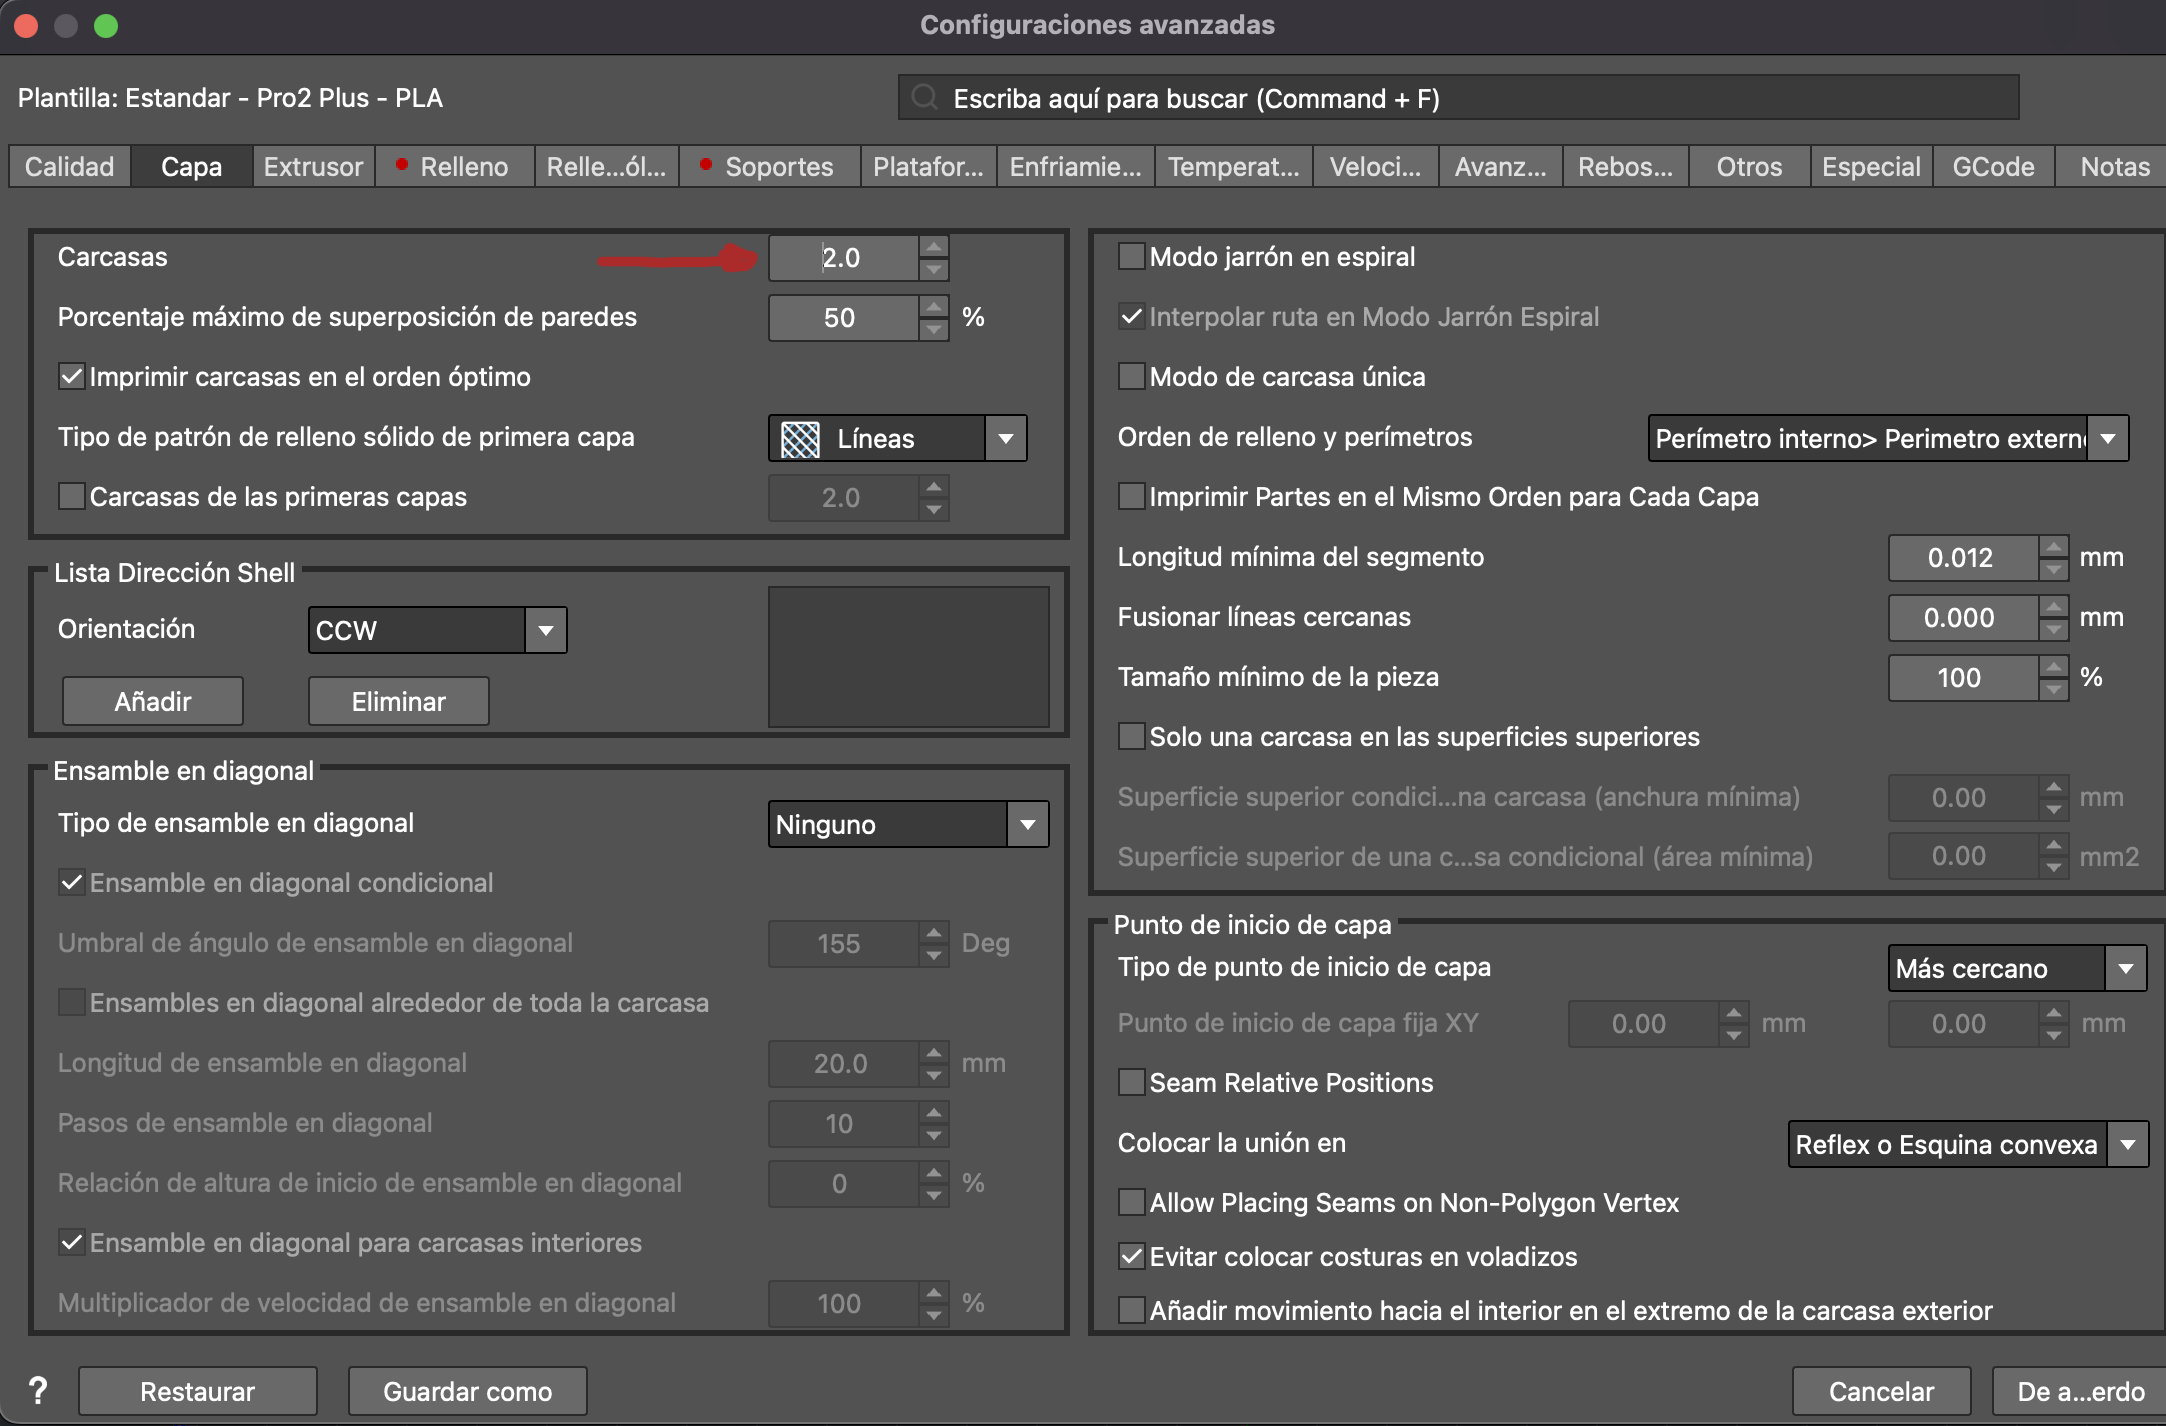The image size is (2166, 1426).
Task: Uncheck Evitar colocar costuras en voladizos
Action: point(1131,1257)
